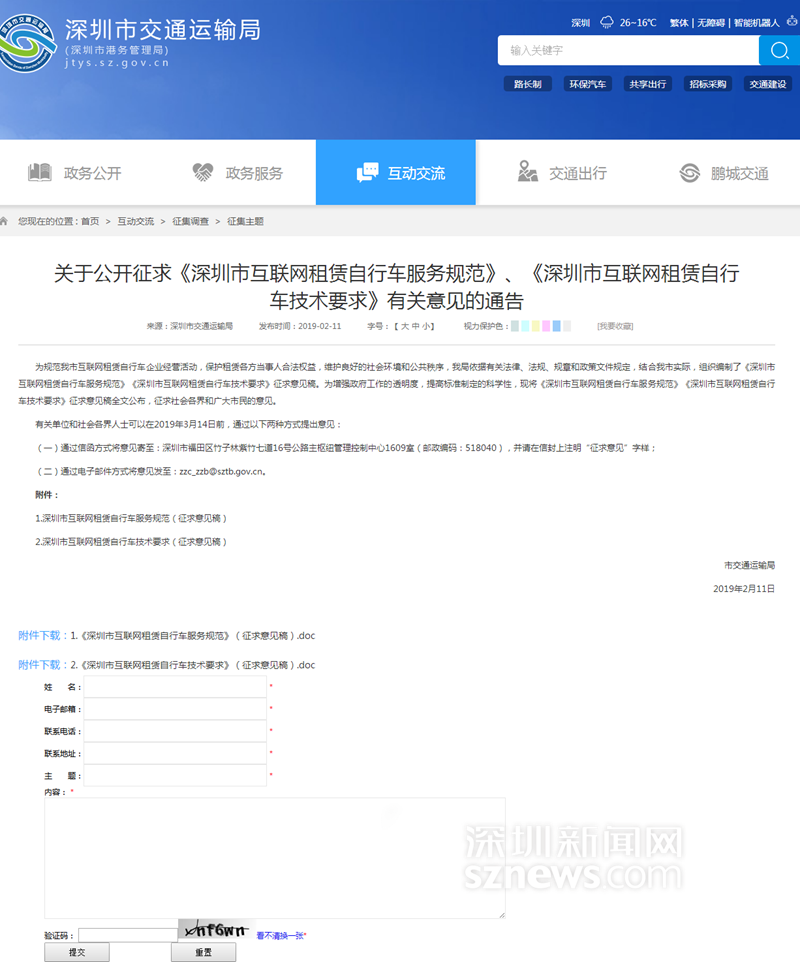The width and height of the screenshot is (800, 962).
Task: Click the map pin icon beside 交通出行
Action: (528, 173)
